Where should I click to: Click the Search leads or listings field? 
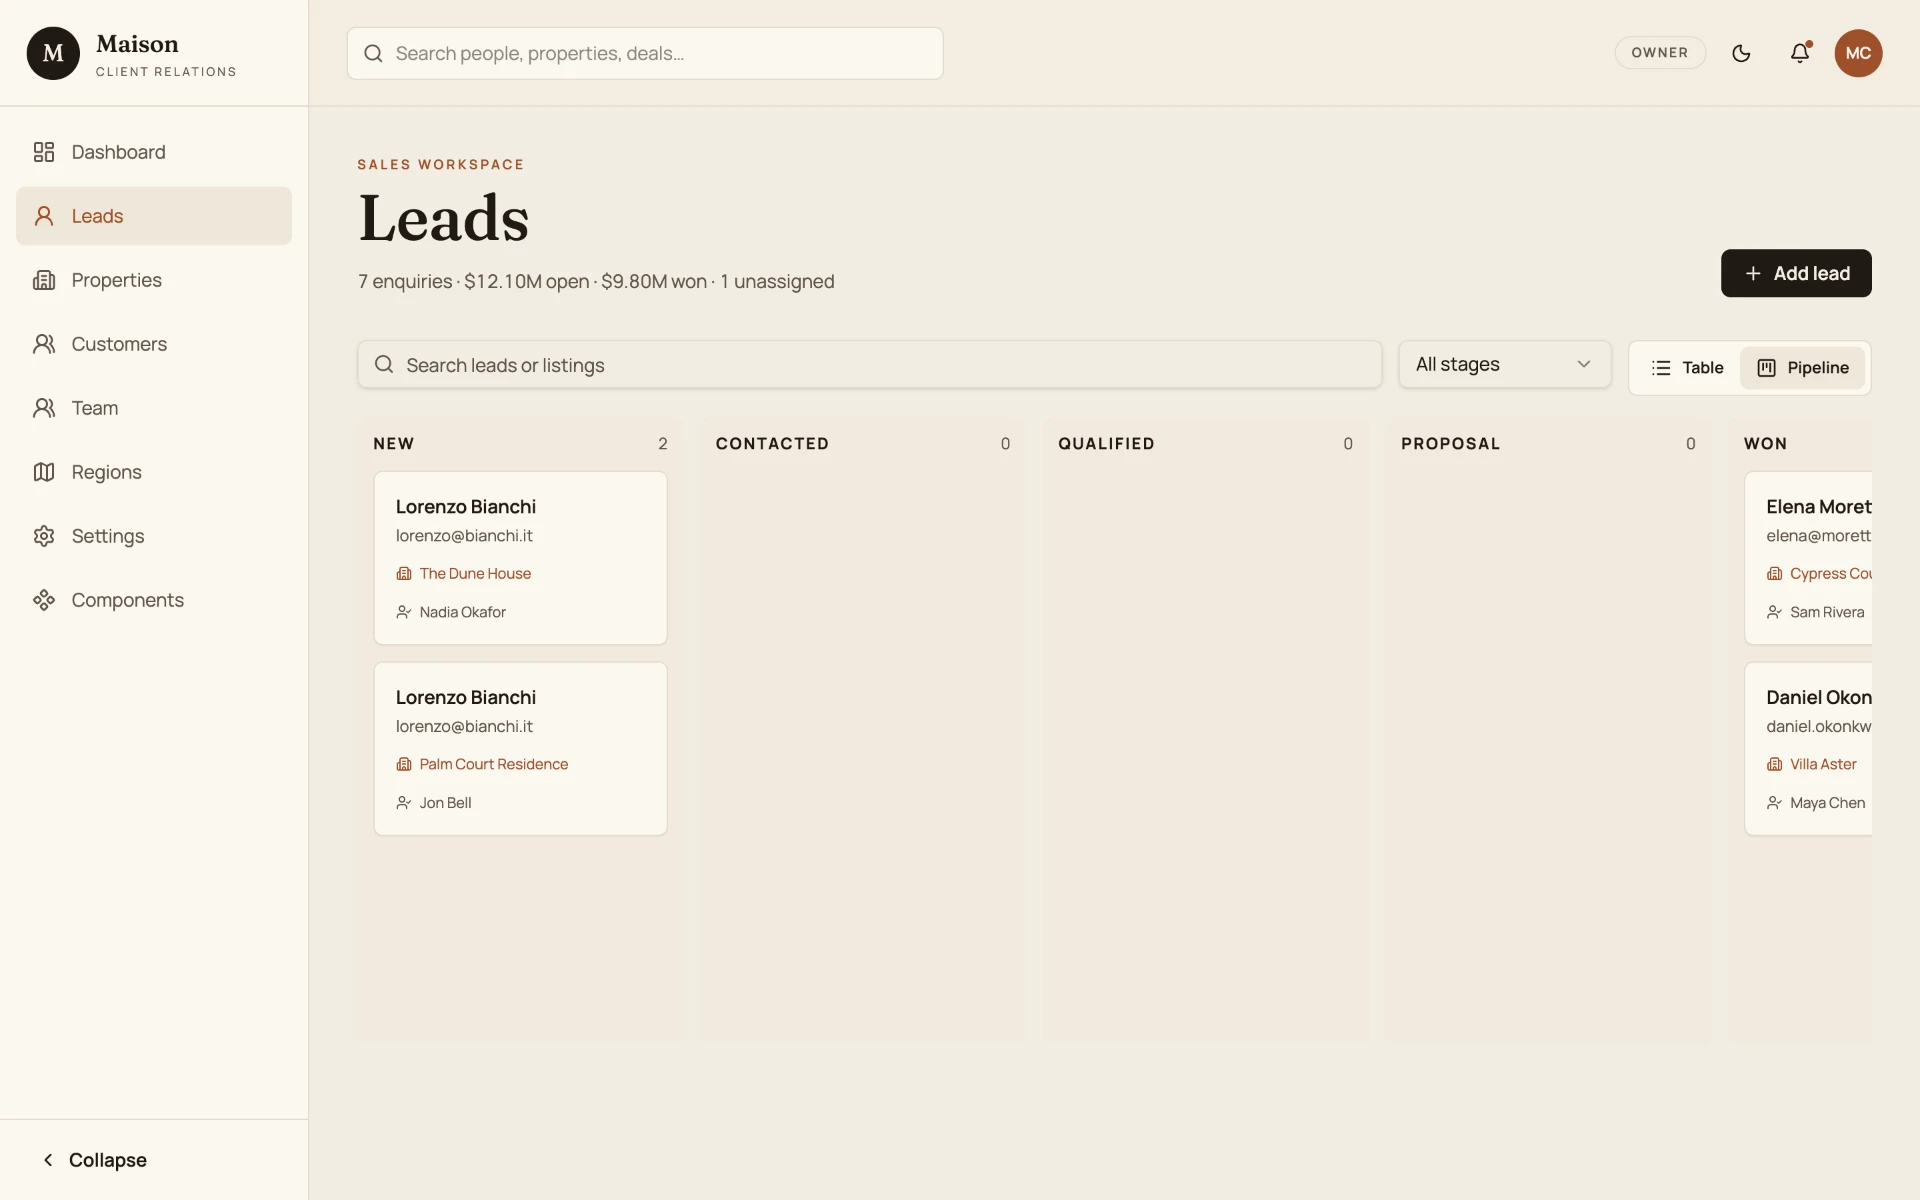coord(869,365)
